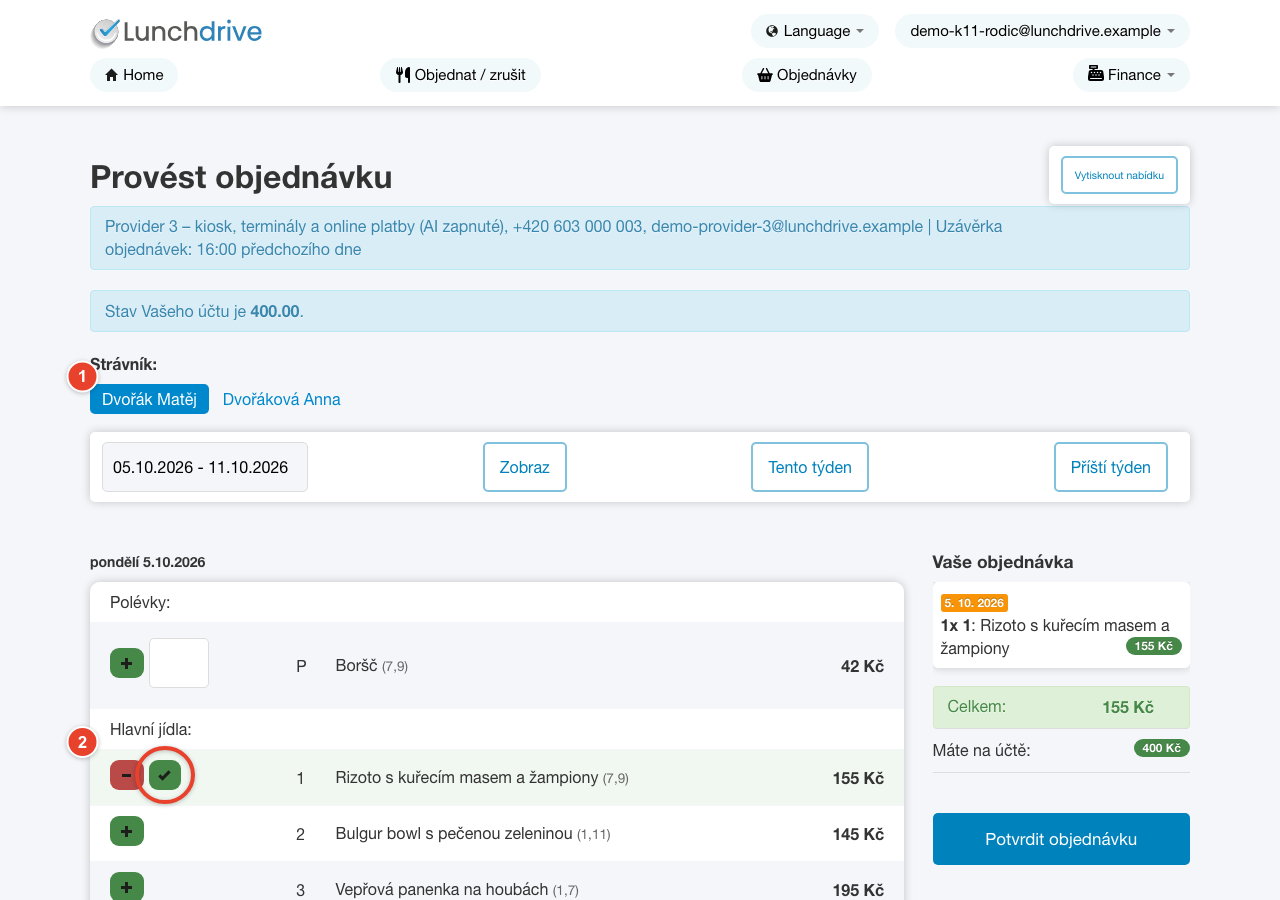The image size is (1280, 900).
Task: Click the Zobraz button
Action: pyautogui.click(x=525, y=467)
